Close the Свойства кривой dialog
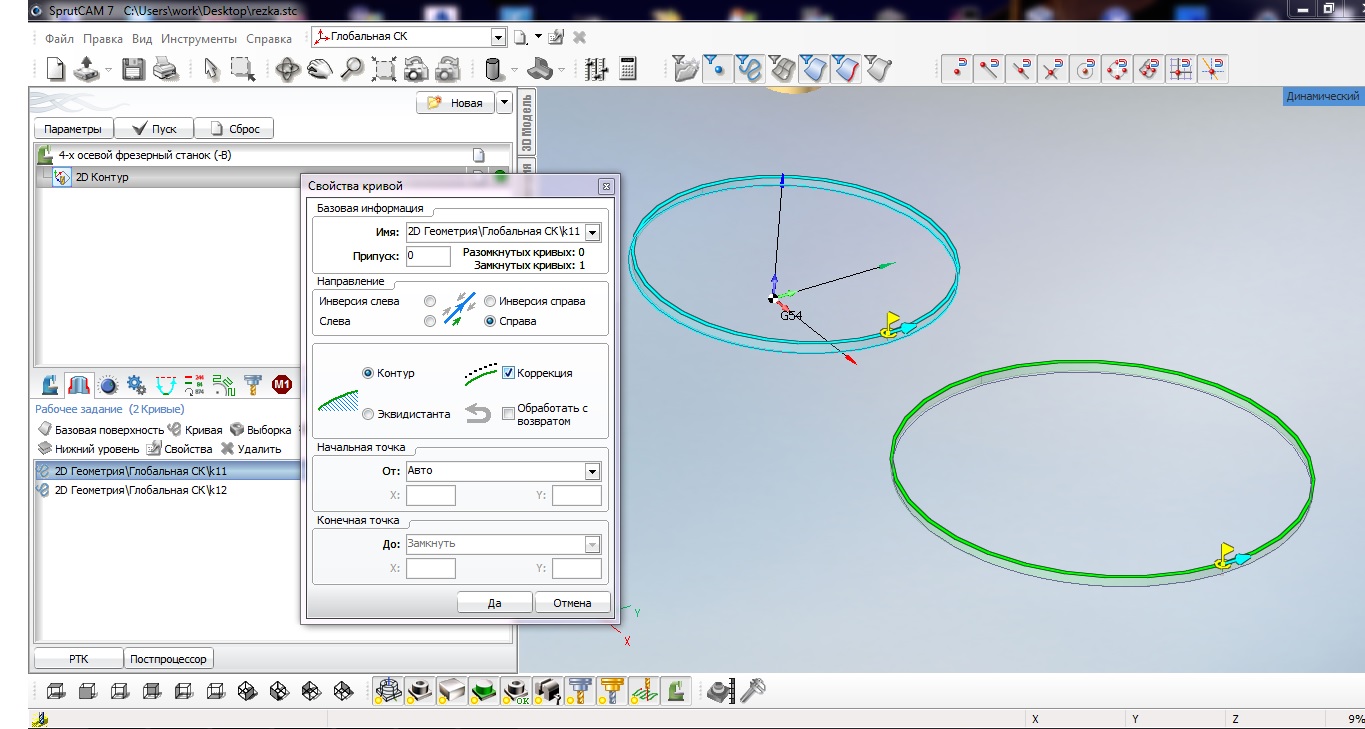This screenshot has width=1365, height=729. coord(605,186)
